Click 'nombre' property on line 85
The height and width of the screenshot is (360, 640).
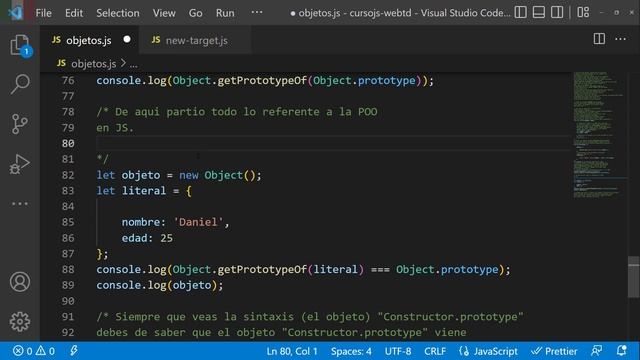tap(140, 222)
